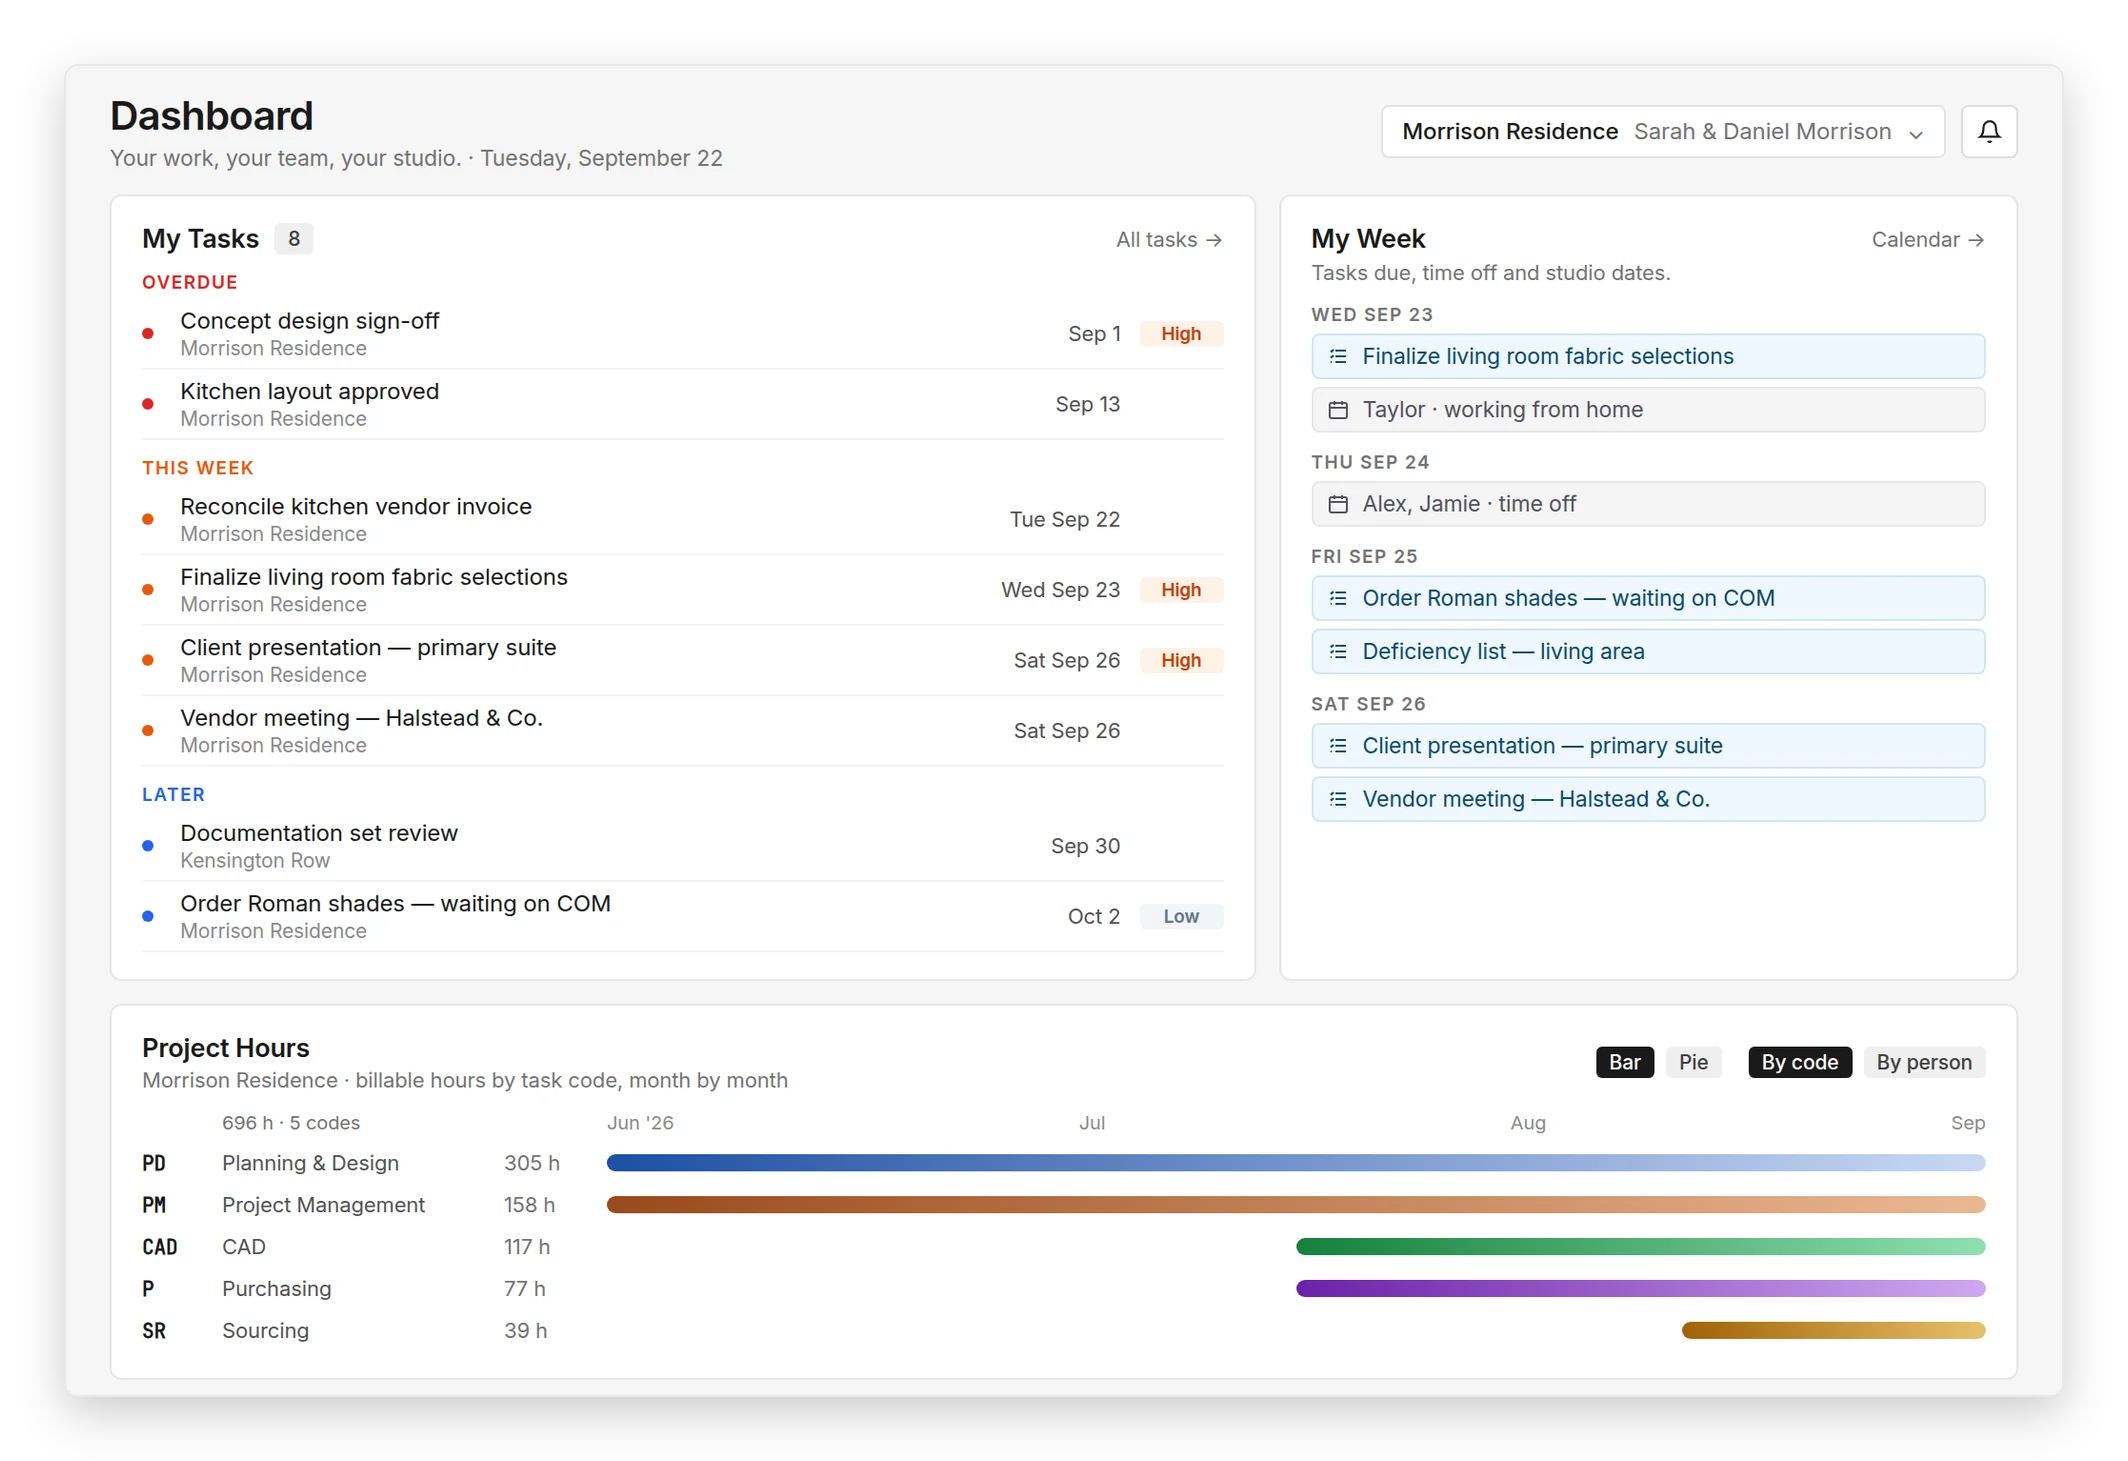Open the Kitchen layout approved task

682,404
